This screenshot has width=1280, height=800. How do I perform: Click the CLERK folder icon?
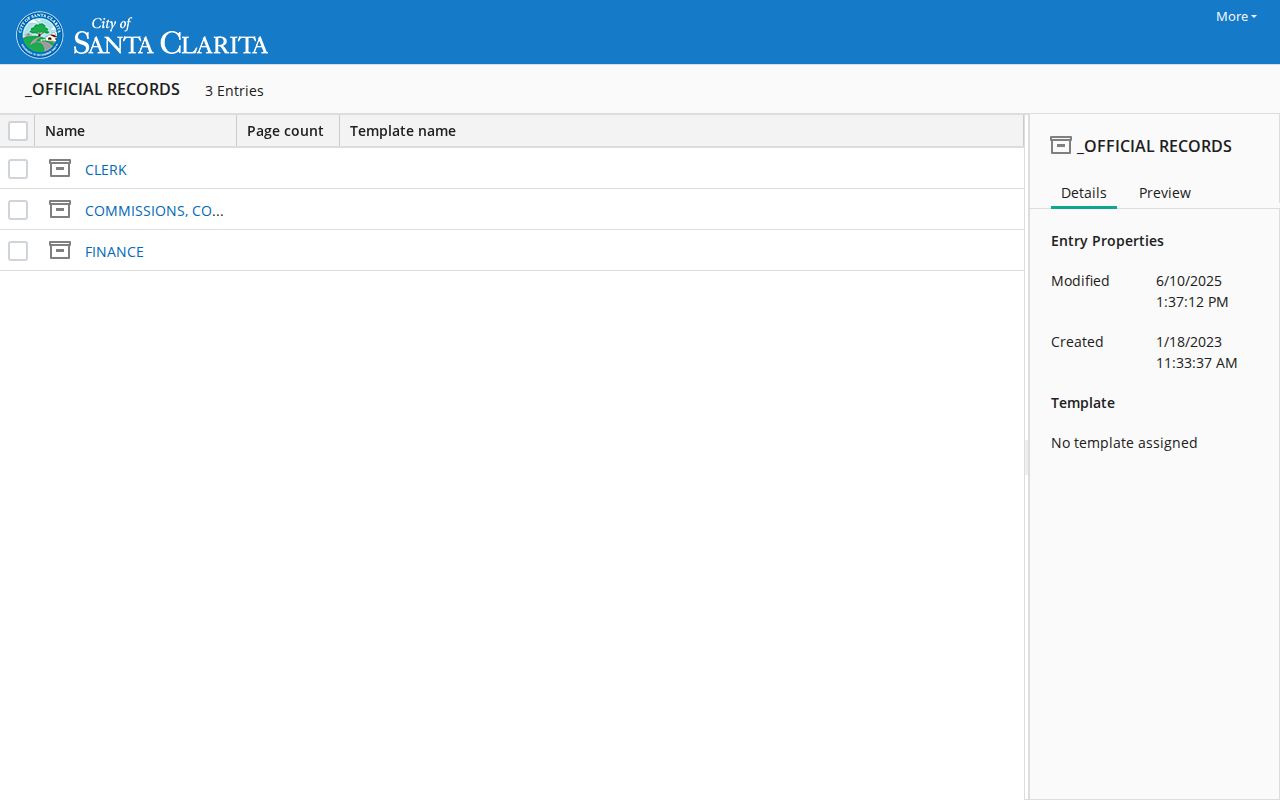(60, 168)
